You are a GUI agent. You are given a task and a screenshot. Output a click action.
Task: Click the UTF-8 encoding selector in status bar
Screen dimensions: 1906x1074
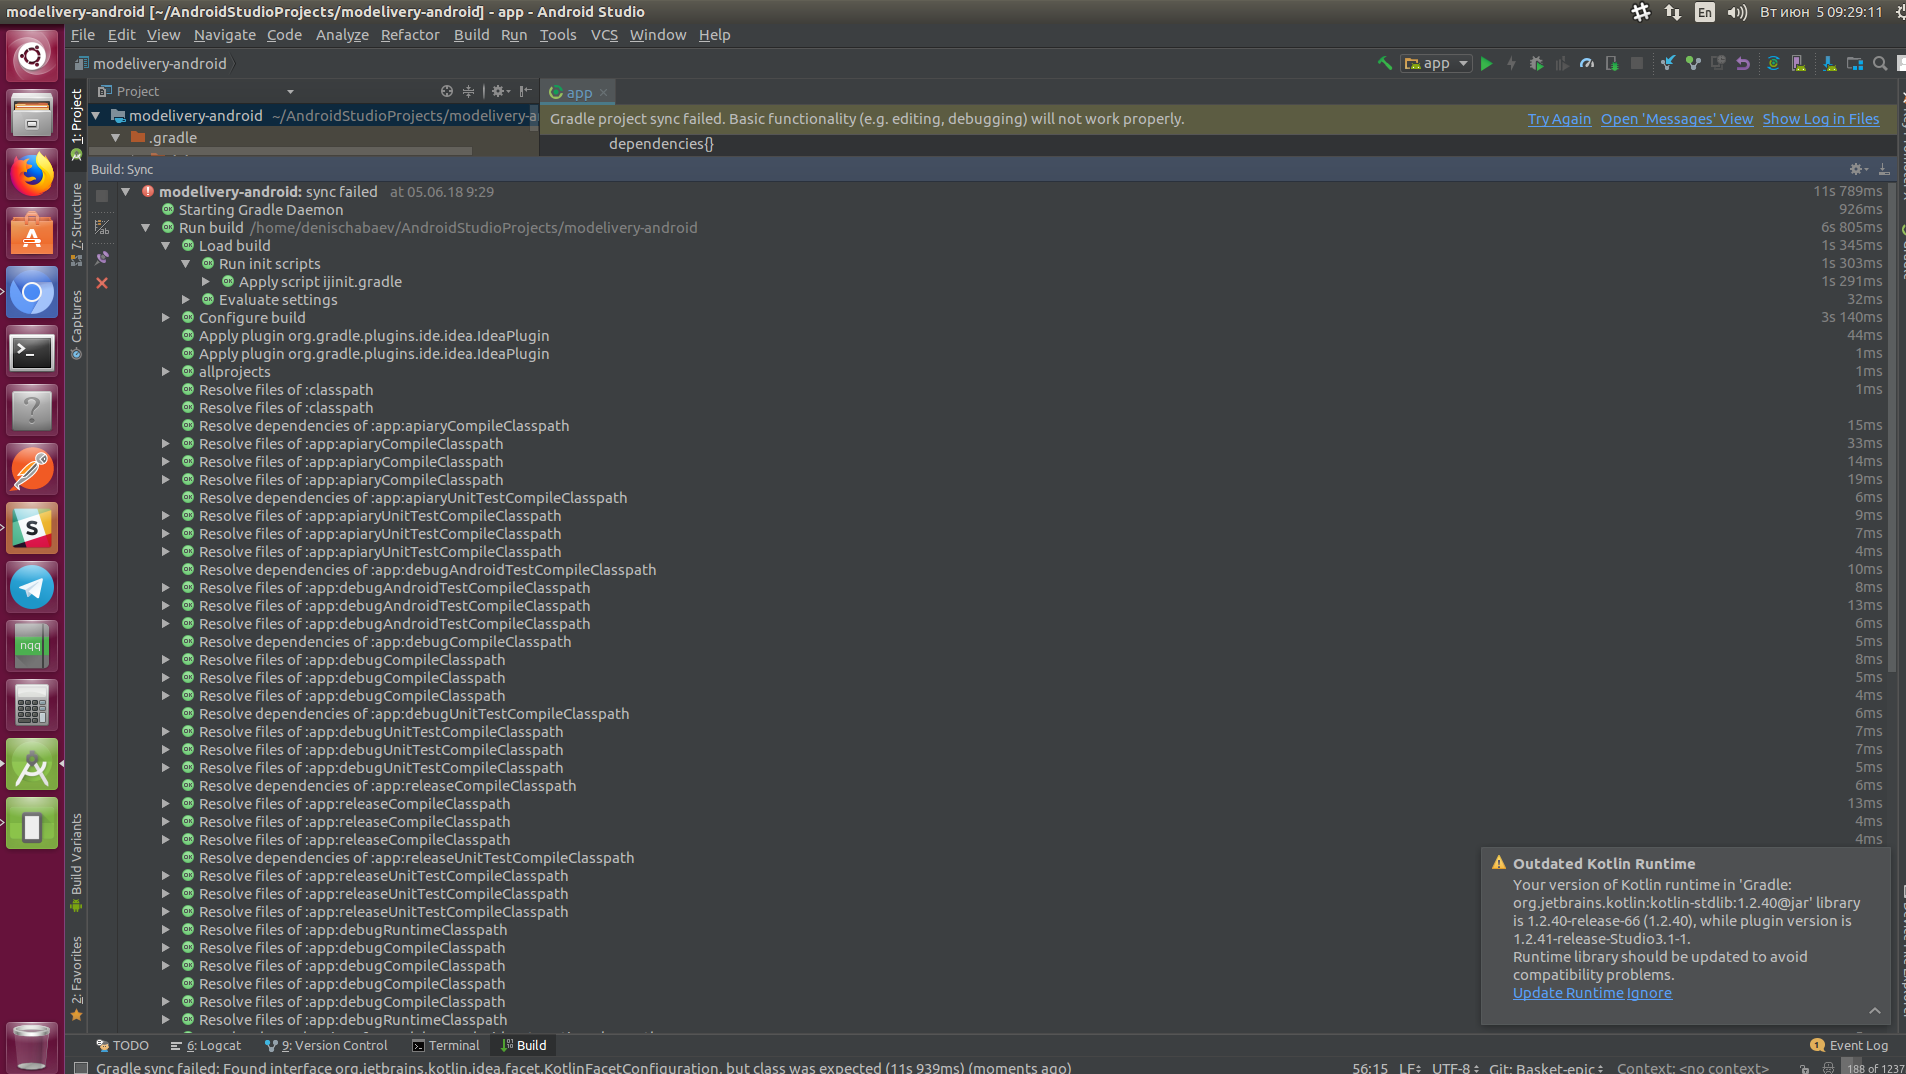(x=1455, y=1068)
